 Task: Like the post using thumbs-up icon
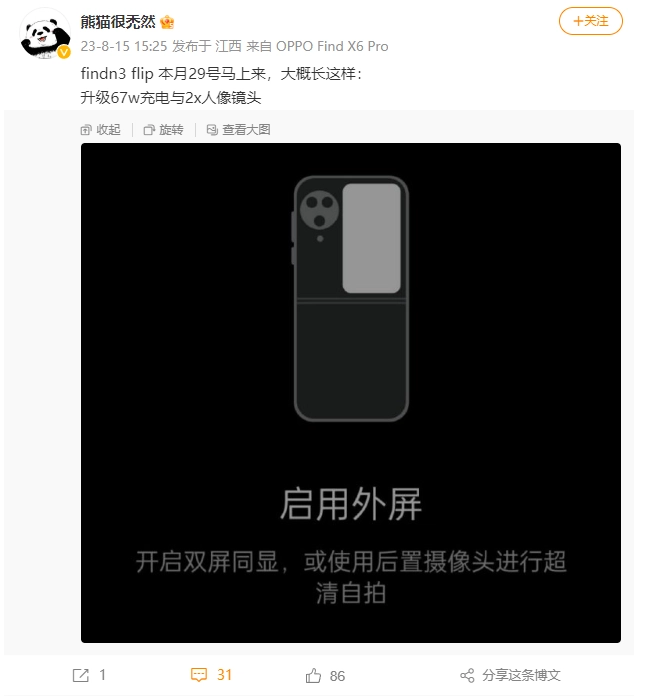[313, 676]
